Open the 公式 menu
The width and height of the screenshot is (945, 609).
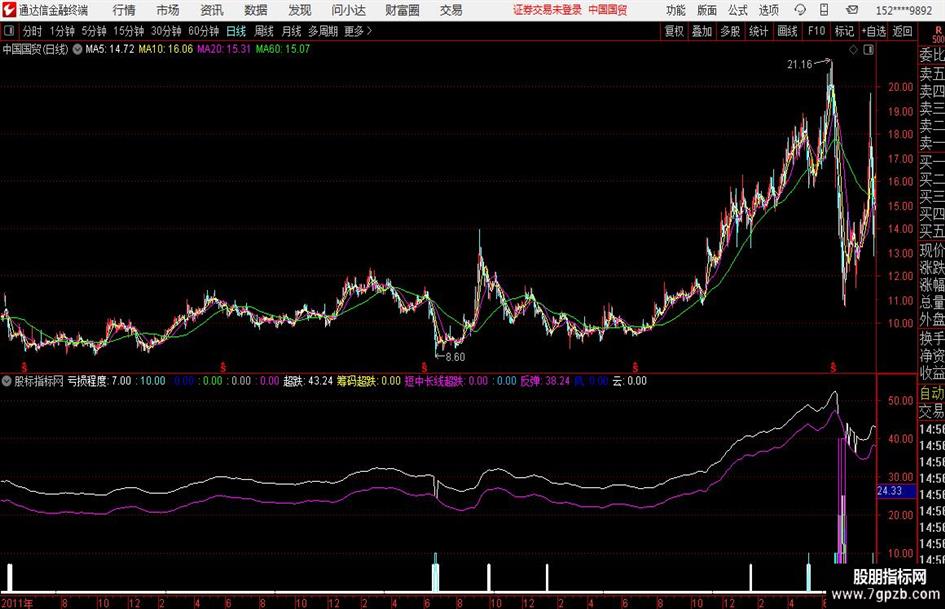(737, 10)
